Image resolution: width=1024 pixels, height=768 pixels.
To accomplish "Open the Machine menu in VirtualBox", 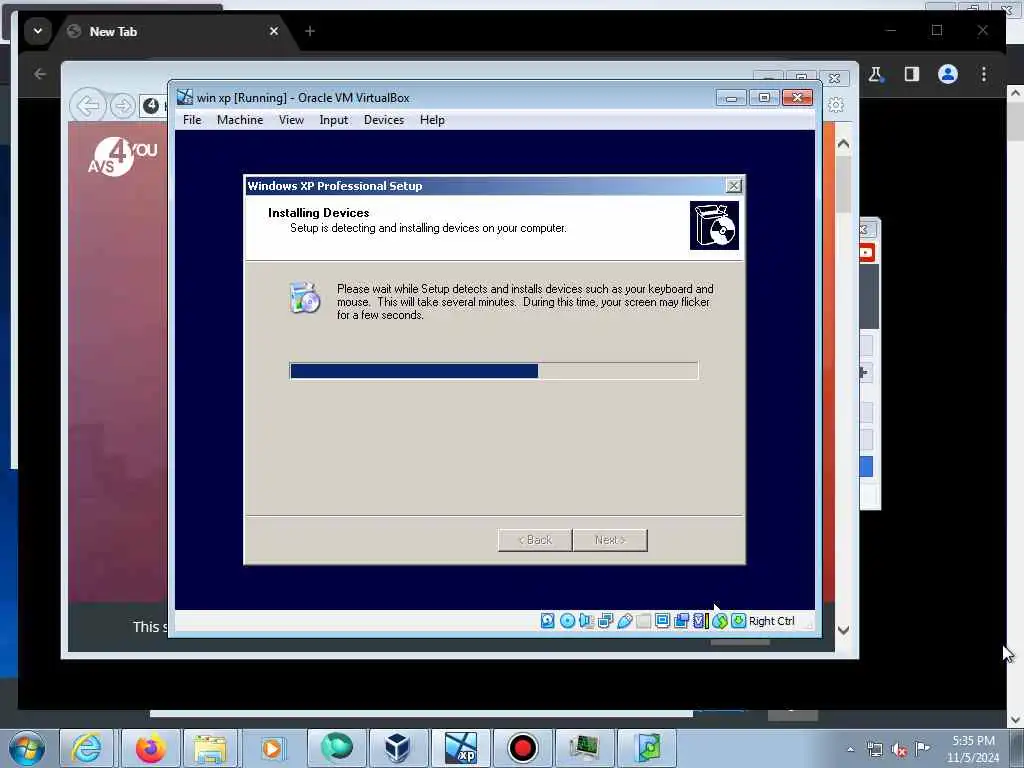I will (x=240, y=120).
